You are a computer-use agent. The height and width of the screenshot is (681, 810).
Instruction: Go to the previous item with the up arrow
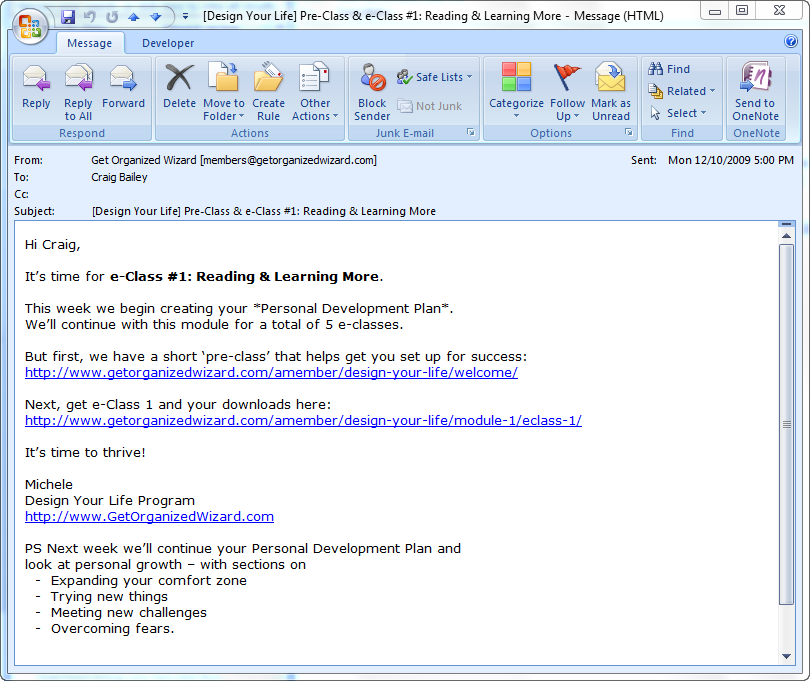[134, 17]
